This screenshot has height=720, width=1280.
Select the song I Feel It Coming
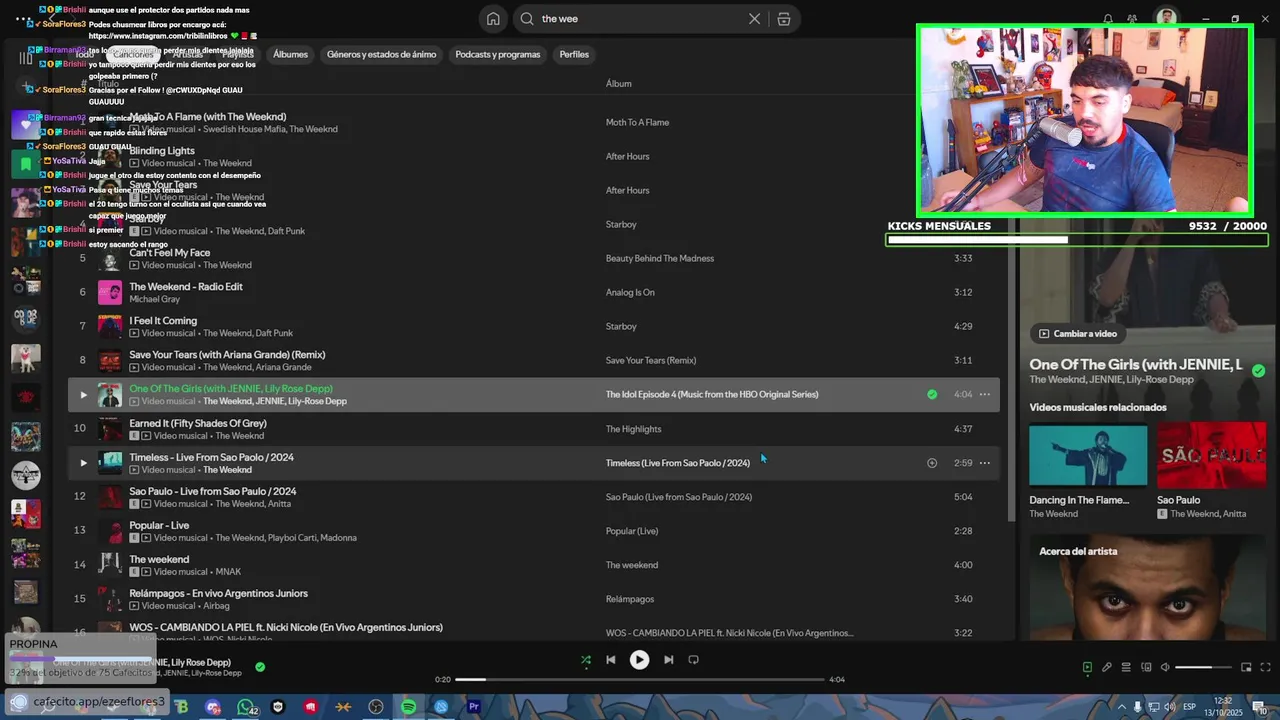163,321
